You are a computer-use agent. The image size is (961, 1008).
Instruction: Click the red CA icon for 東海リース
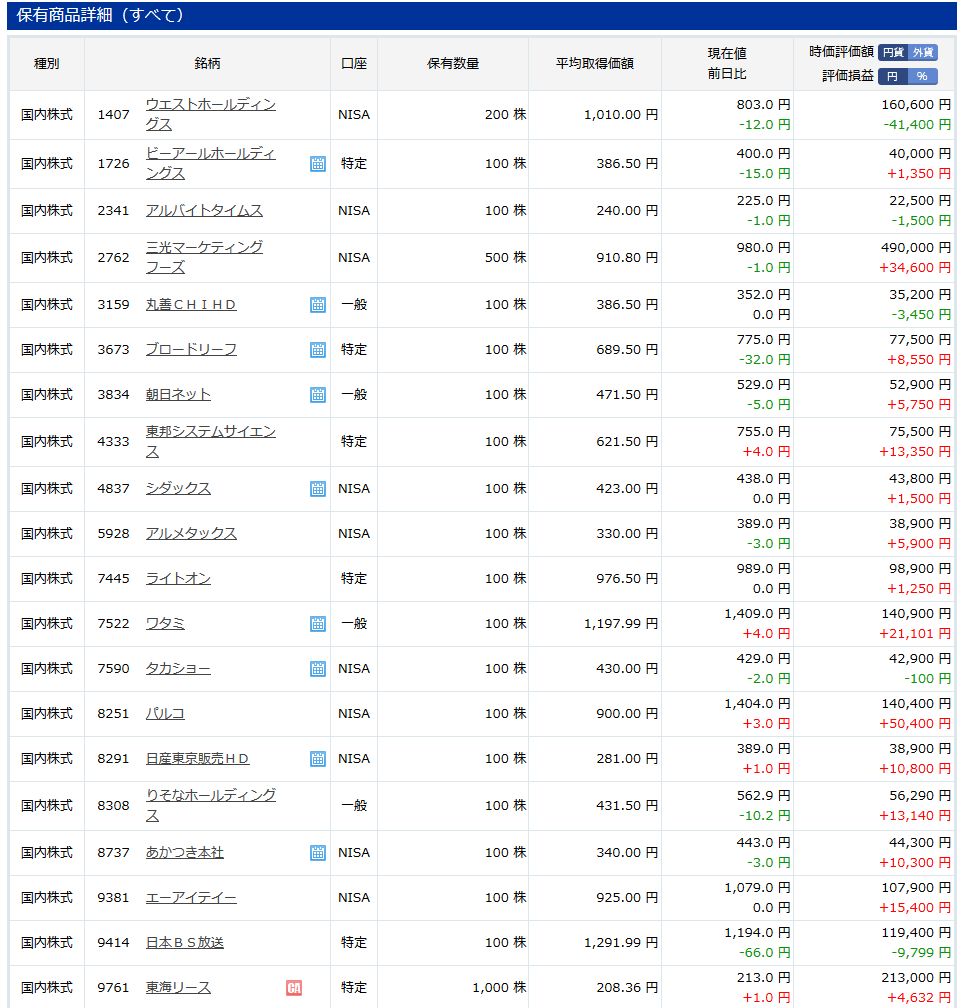(x=294, y=987)
